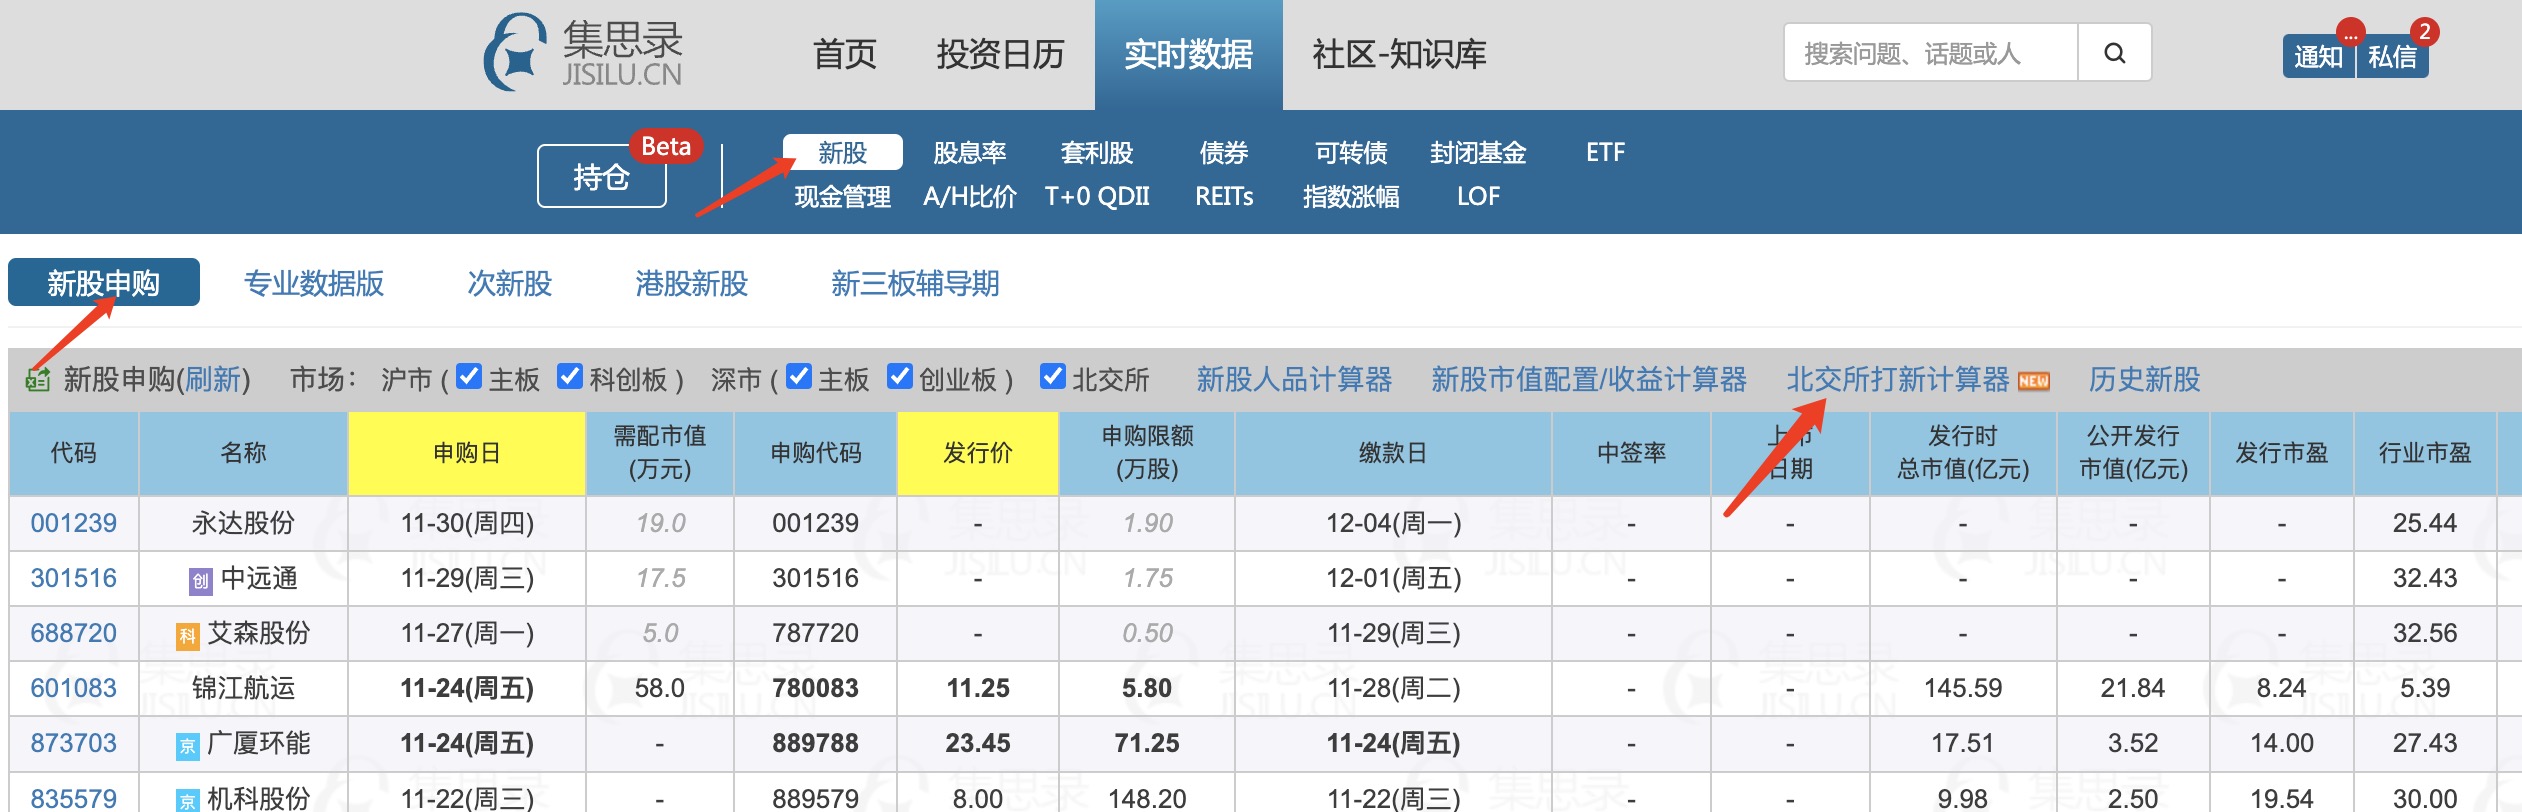Image resolution: width=2522 pixels, height=812 pixels.
Task: Click the 创 badge beside 中远通
Action: click(x=200, y=580)
